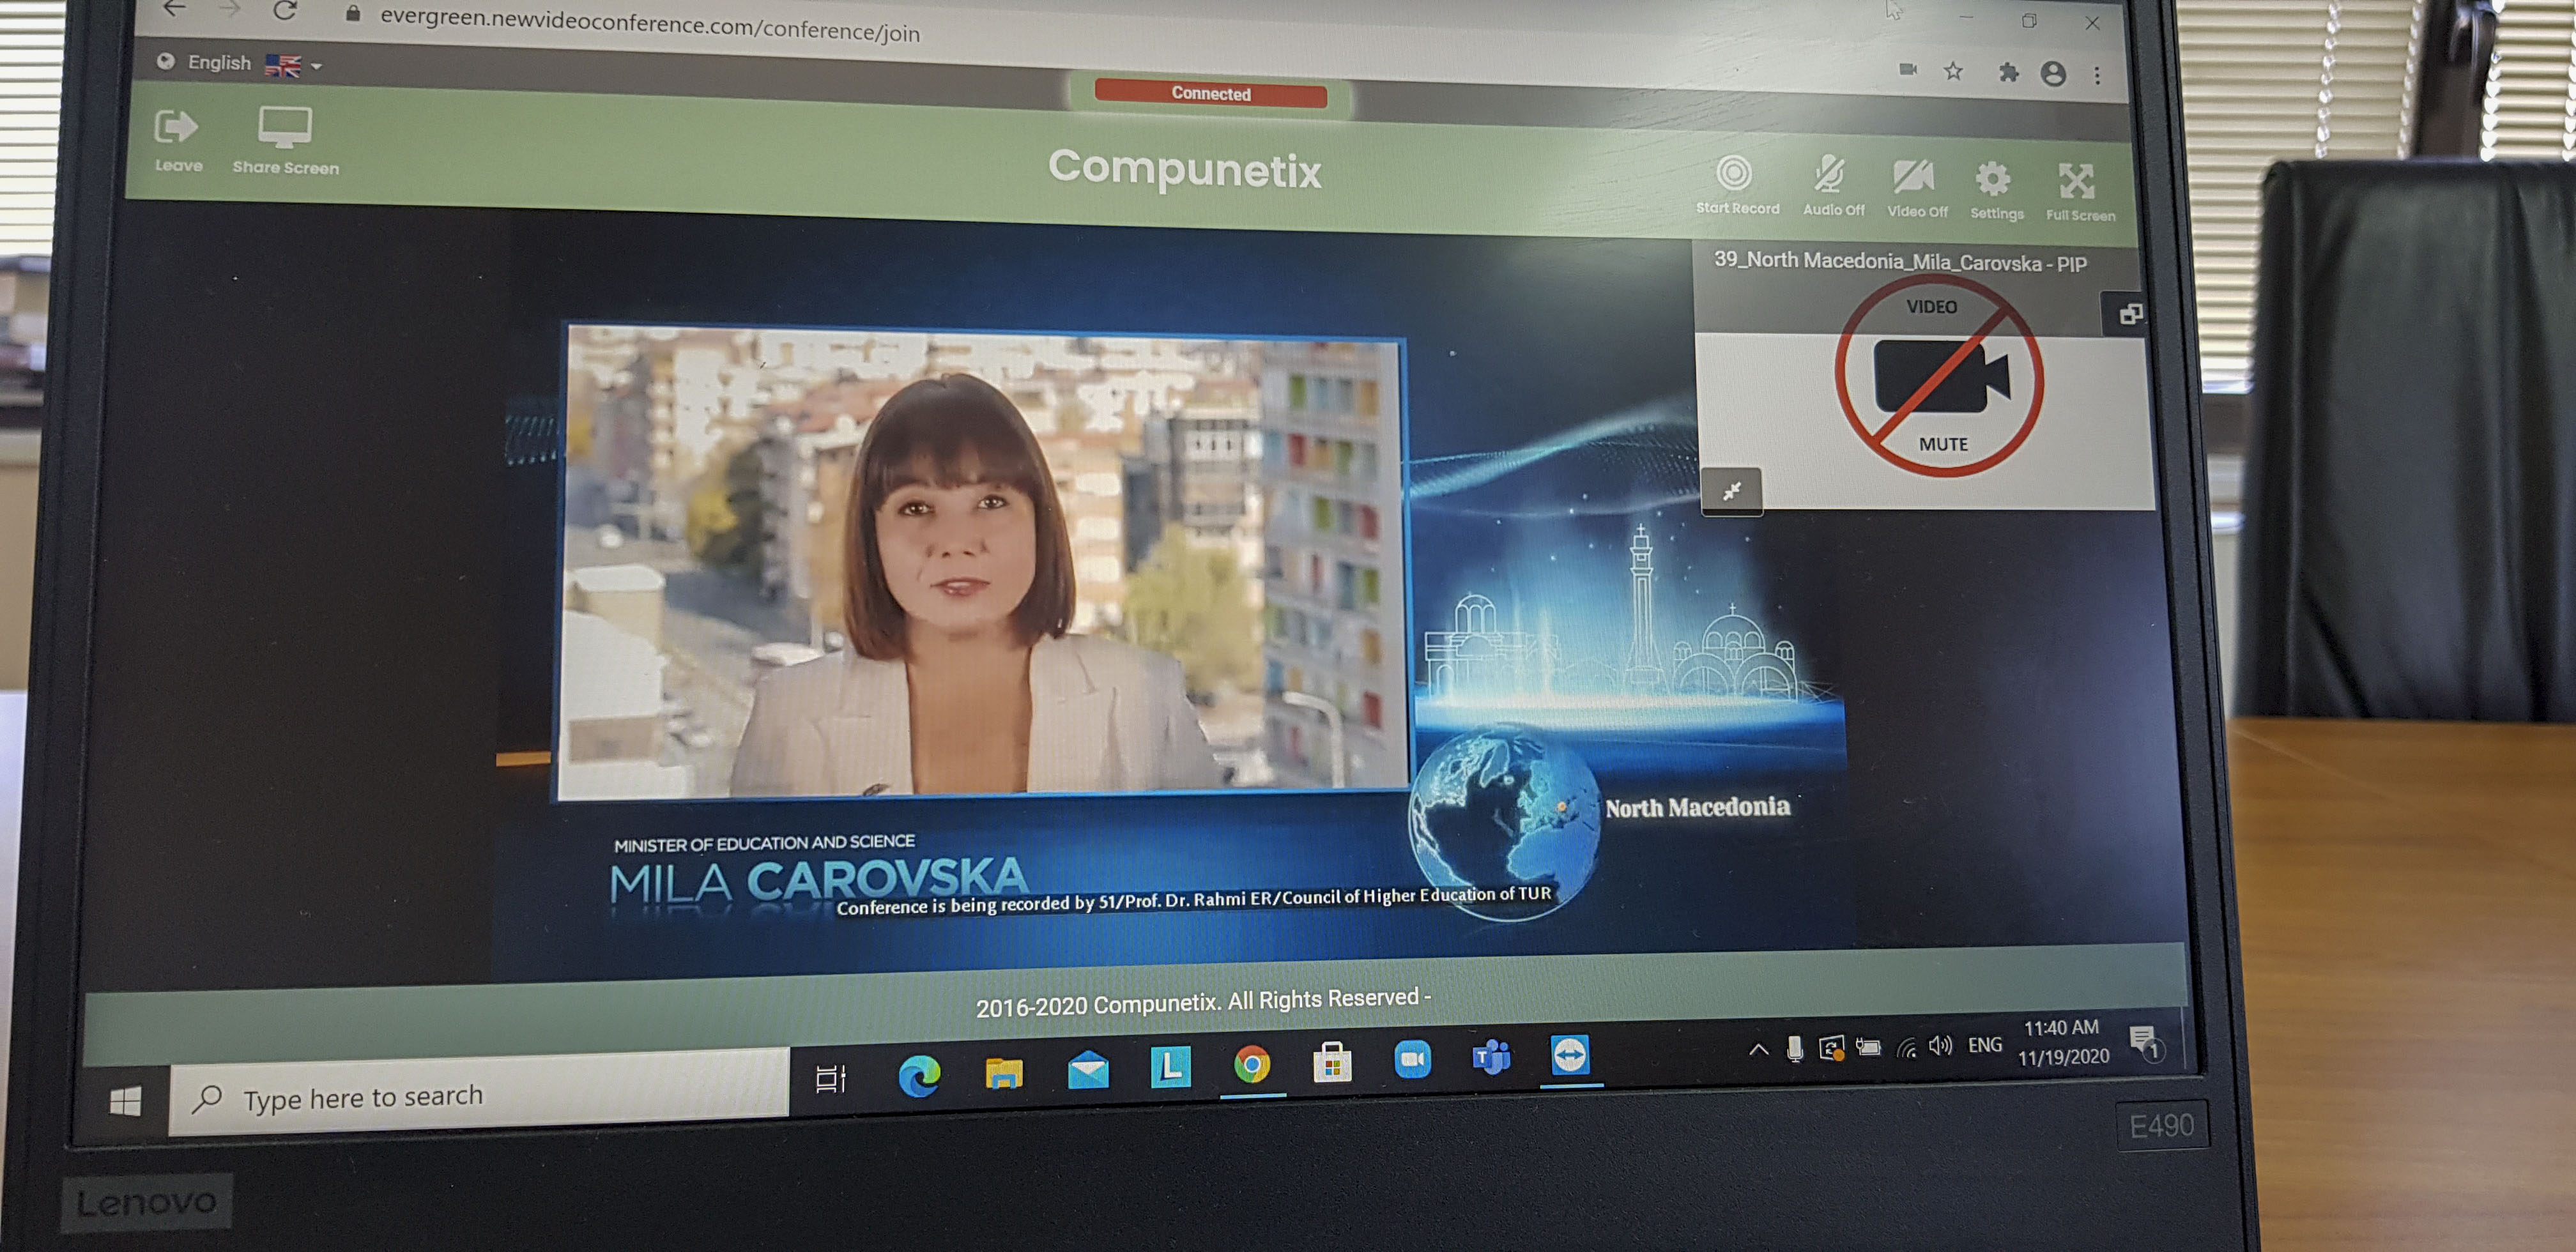The height and width of the screenshot is (1252, 2576).
Task: Open Wi-Fi network tray icon
Action: [1906, 1048]
